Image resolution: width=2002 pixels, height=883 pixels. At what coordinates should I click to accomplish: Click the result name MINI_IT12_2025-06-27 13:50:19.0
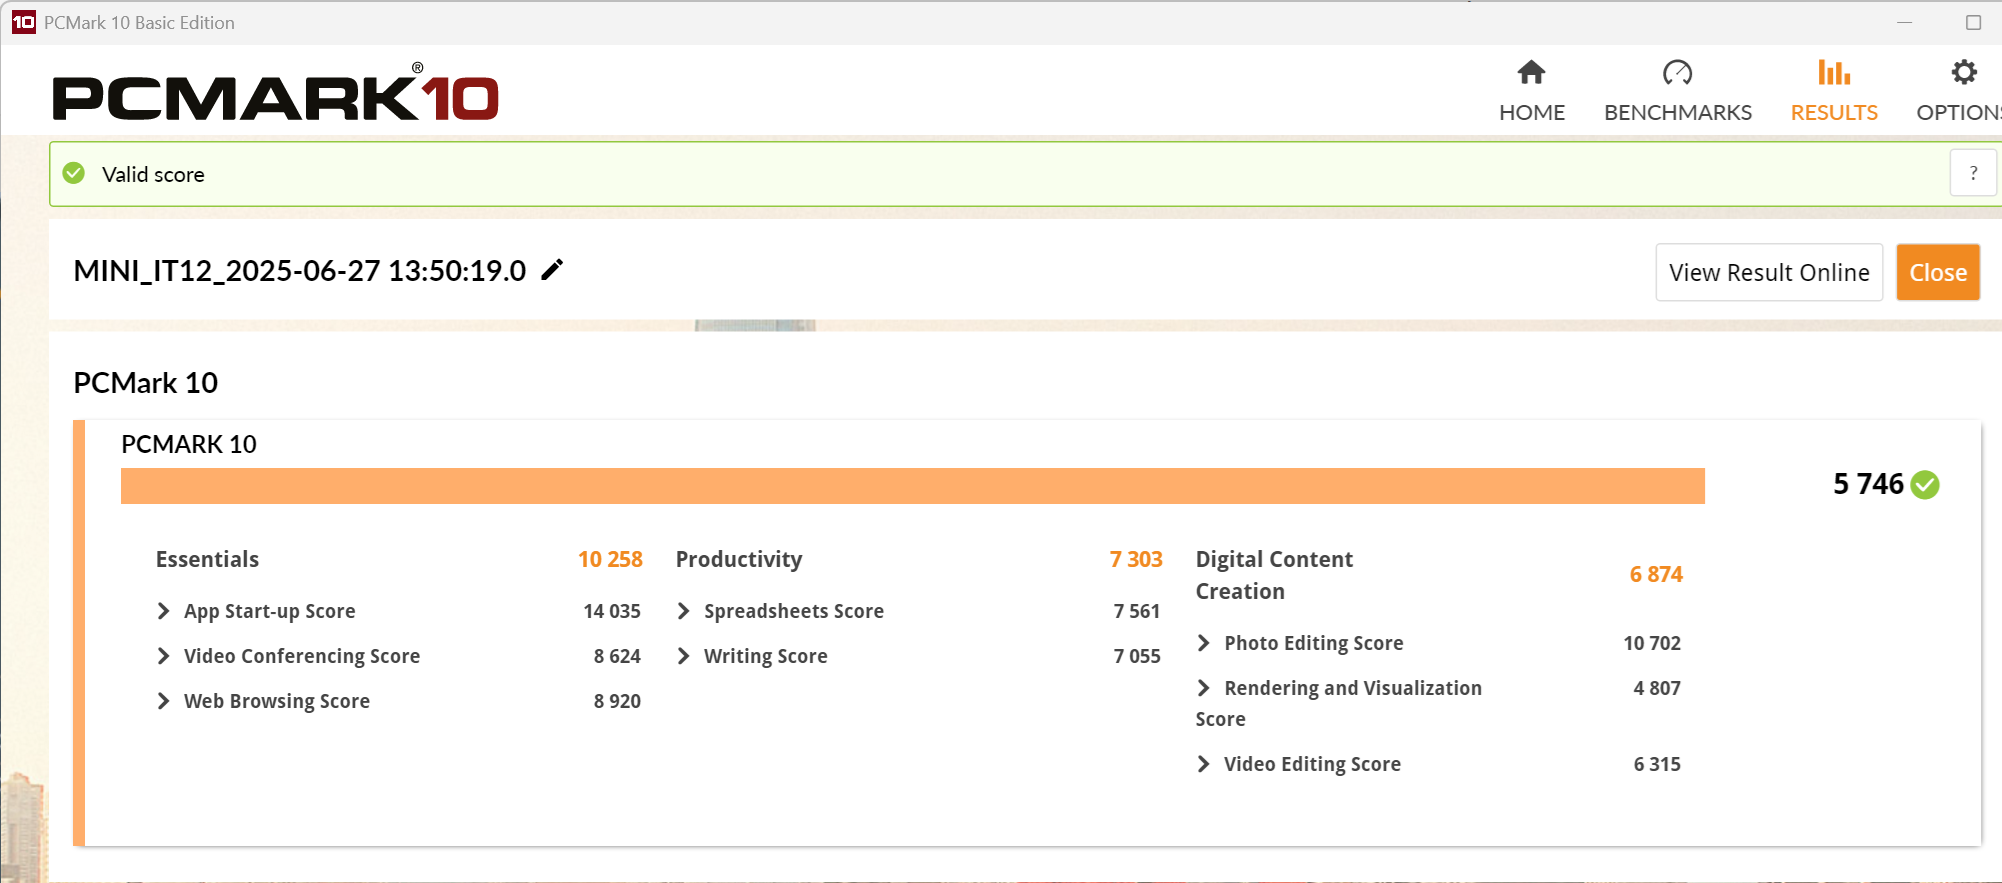point(300,271)
